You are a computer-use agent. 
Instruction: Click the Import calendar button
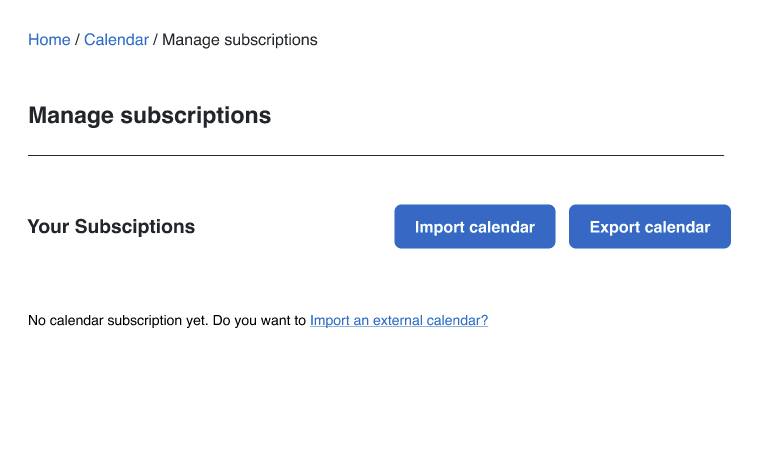point(475,226)
